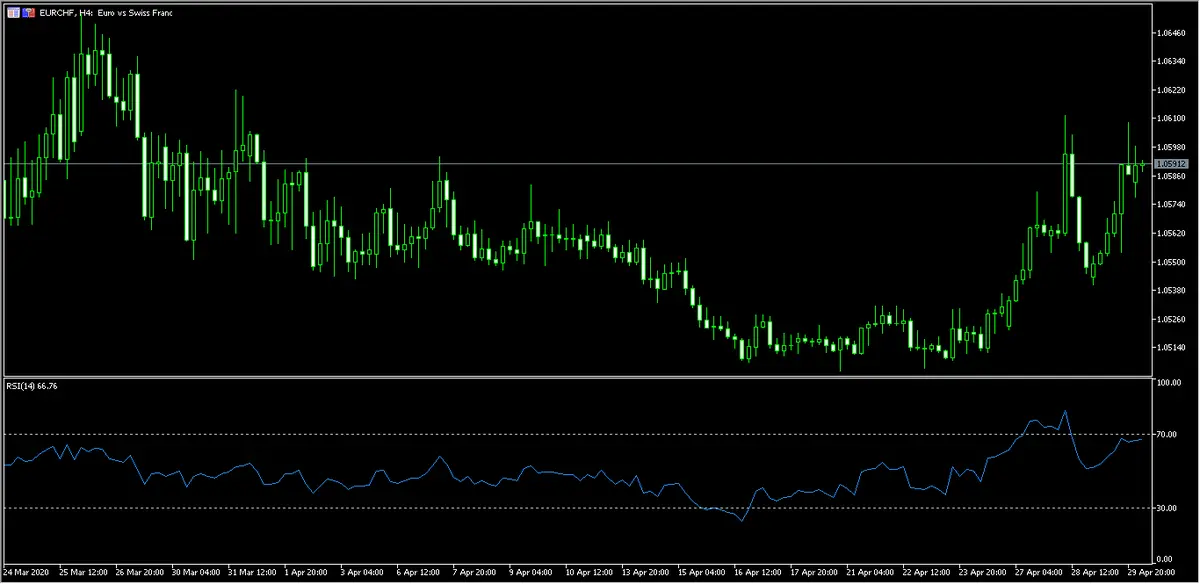The height and width of the screenshot is (584, 1200).
Task: Click the current price label on price axis
Action: click(x=1170, y=163)
